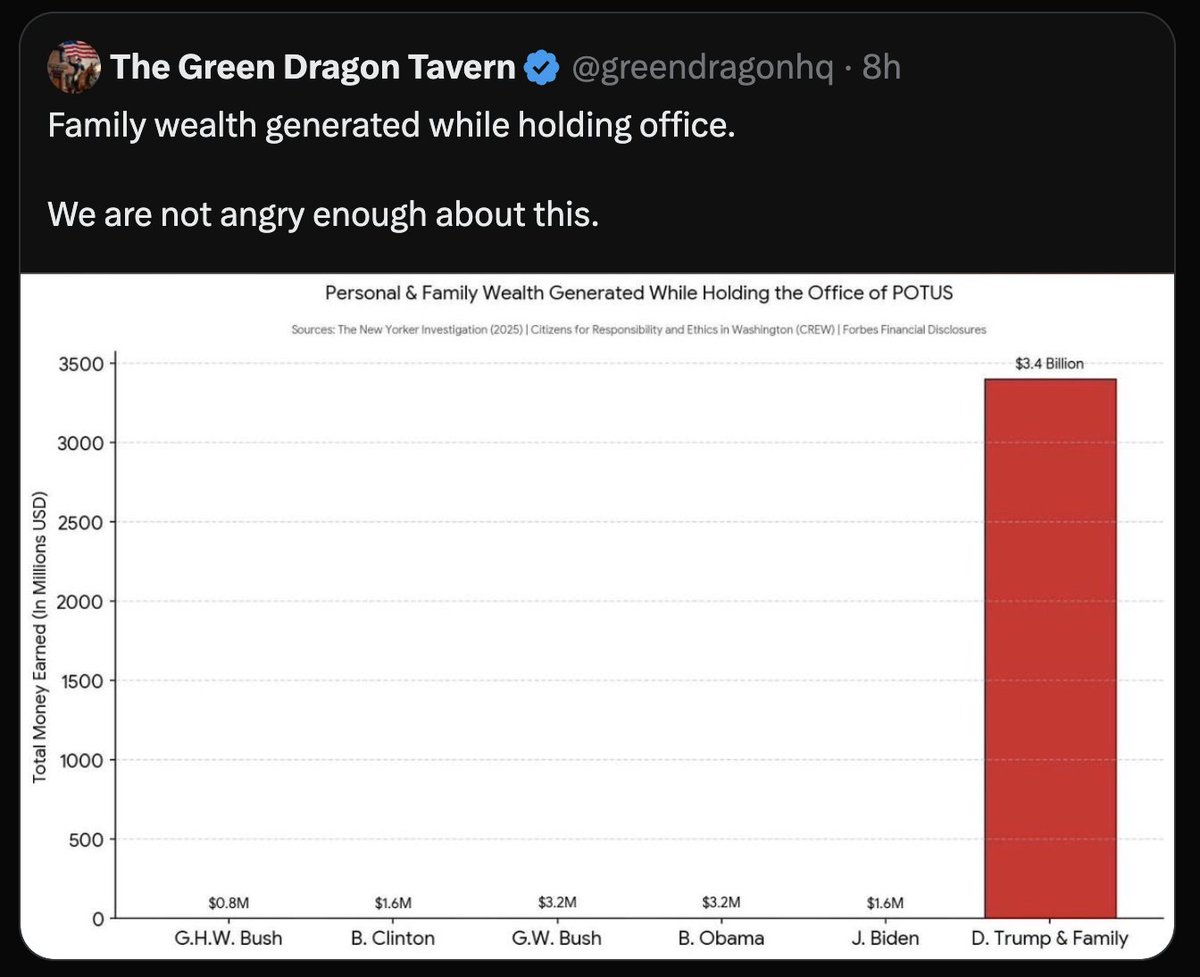Click the B. Clinton axis label
Image resolution: width=1200 pixels, height=977 pixels.
tap(392, 938)
